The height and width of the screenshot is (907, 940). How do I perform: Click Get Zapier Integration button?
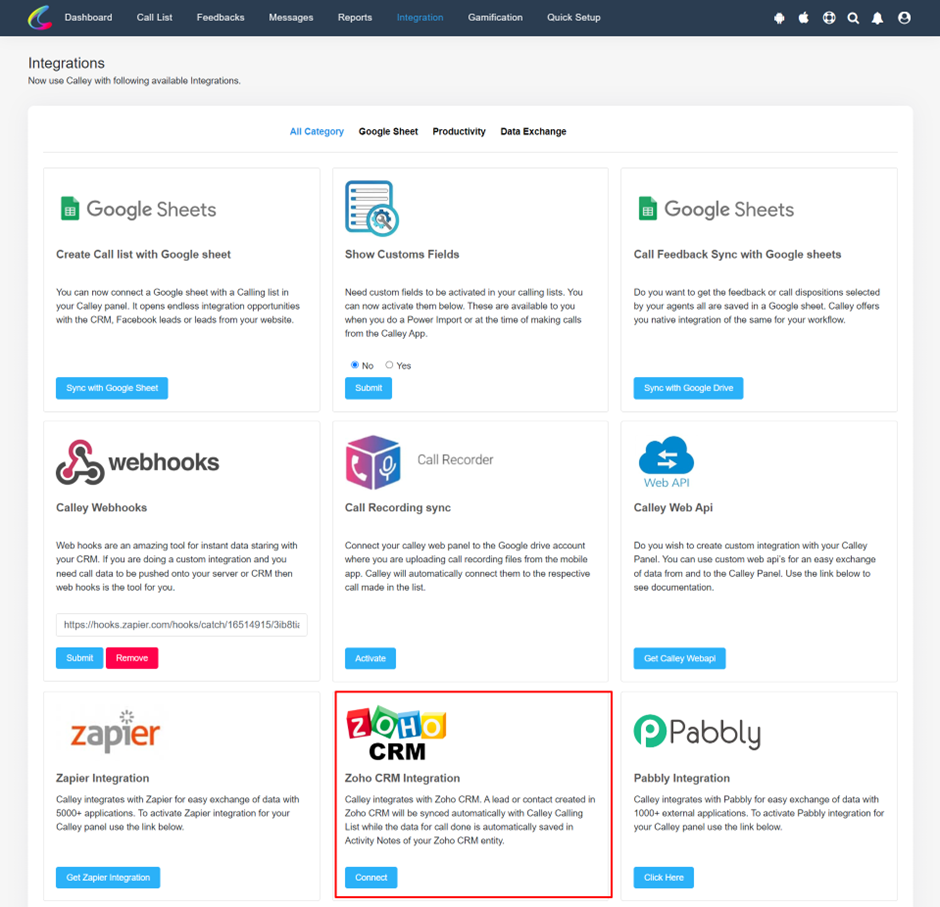pos(108,877)
